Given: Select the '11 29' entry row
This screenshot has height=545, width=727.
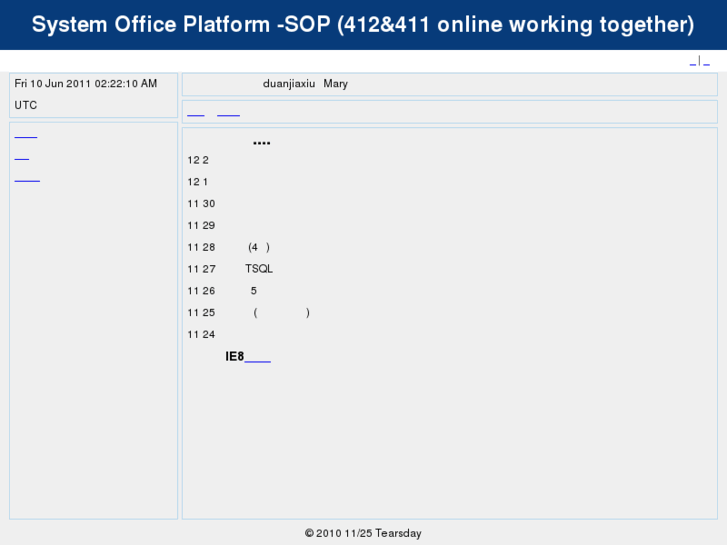Looking at the screenshot, I should pos(201,225).
